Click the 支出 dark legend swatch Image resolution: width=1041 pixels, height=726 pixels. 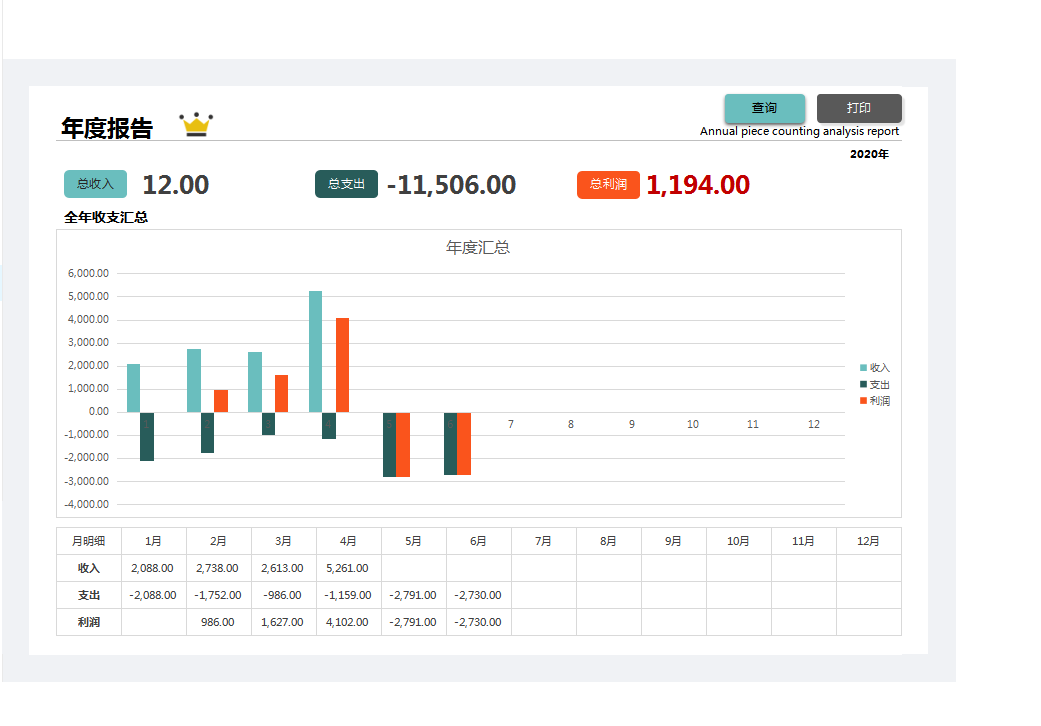864,384
